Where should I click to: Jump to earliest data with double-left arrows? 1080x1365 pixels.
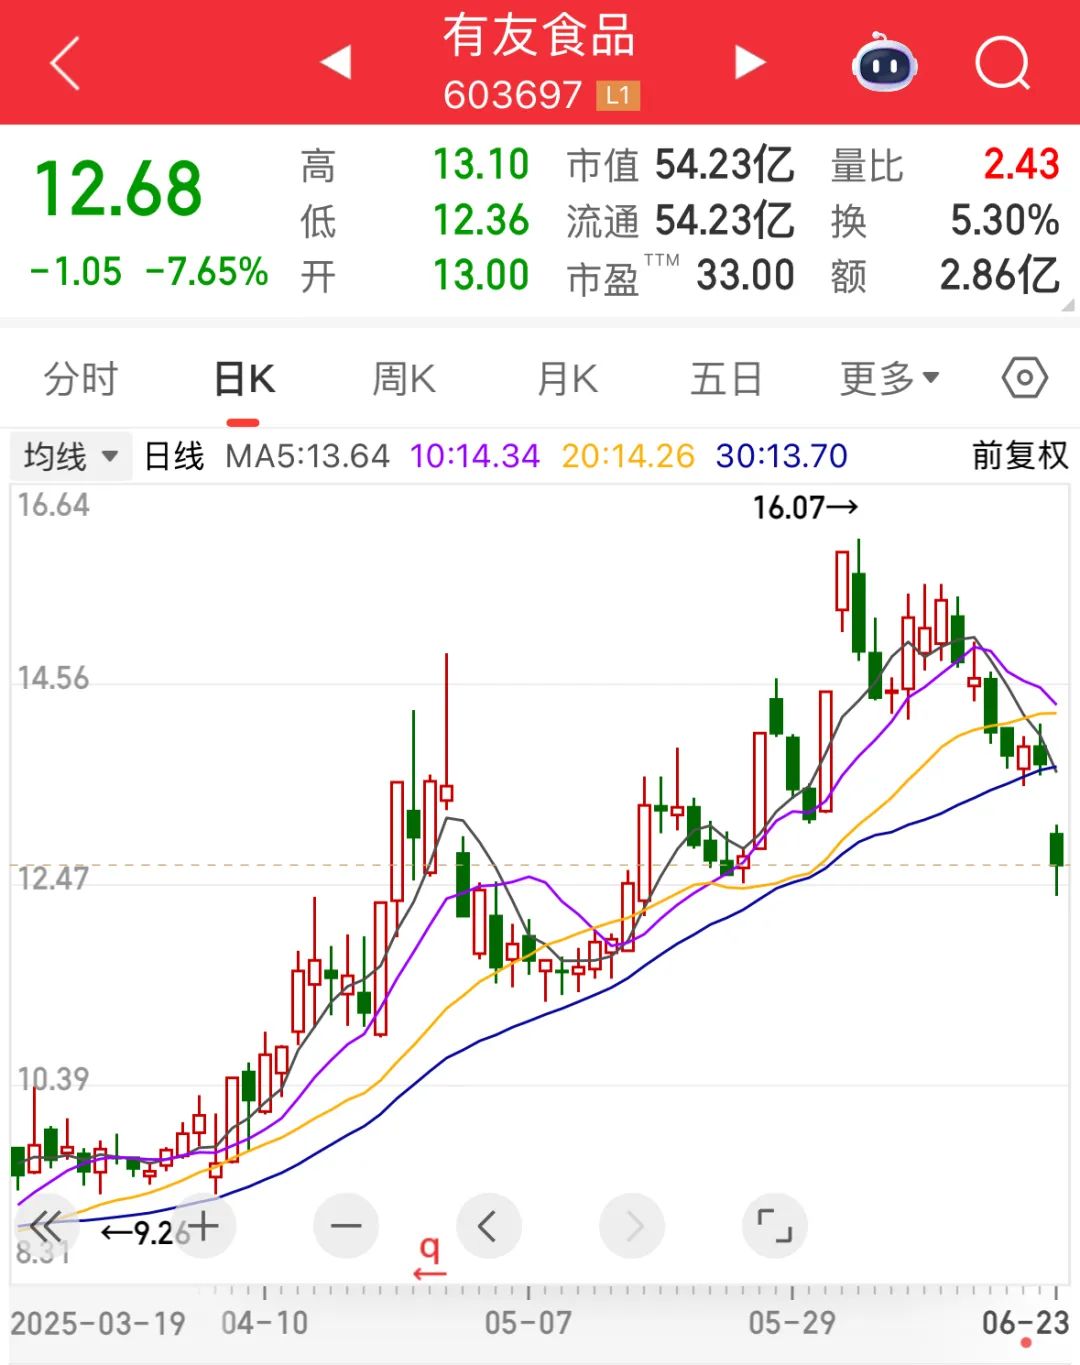point(45,1225)
